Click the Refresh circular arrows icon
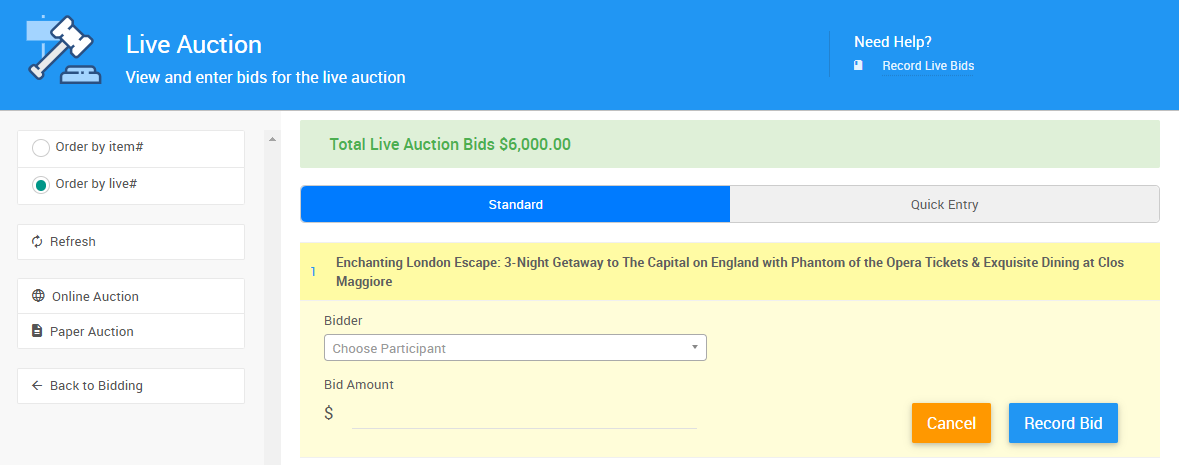Viewport: 1179px width, 465px height. pyautogui.click(x=38, y=242)
